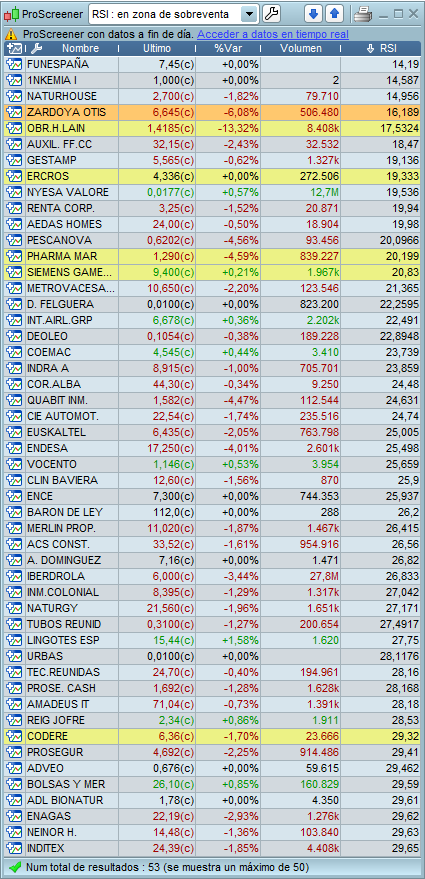The height and width of the screenshot is (879, 425).
Task: Select the SIEMENS GAME... row name
Action: click(69, 272)
